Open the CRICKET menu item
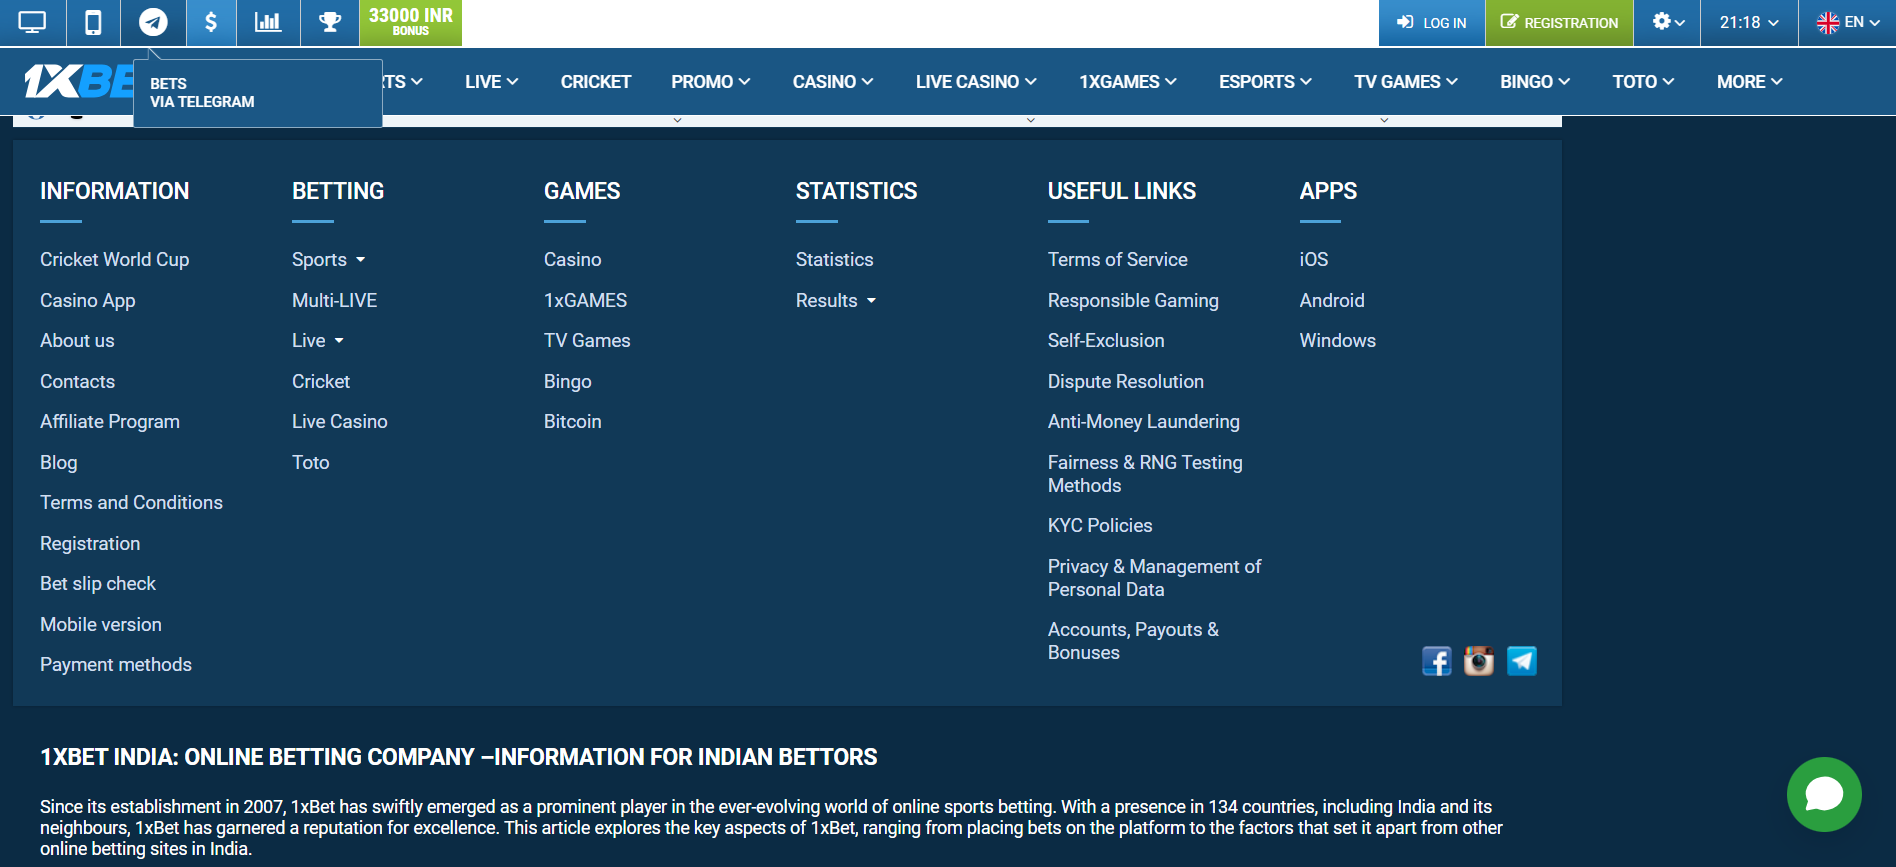 (x=596, y=82)
